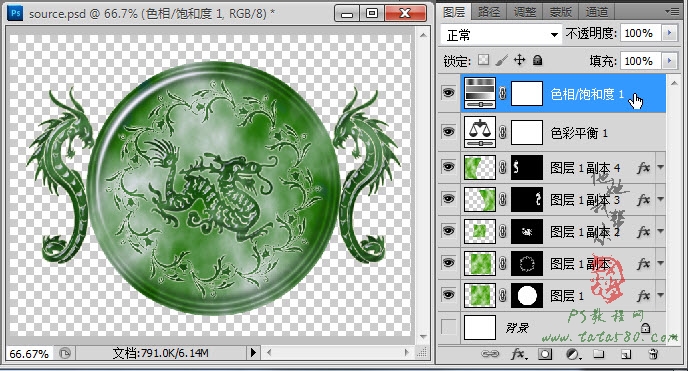Click the status bar preview icon beside 66.67%
This screenshot has width=688, height=371.
click(x=65, y=353)
